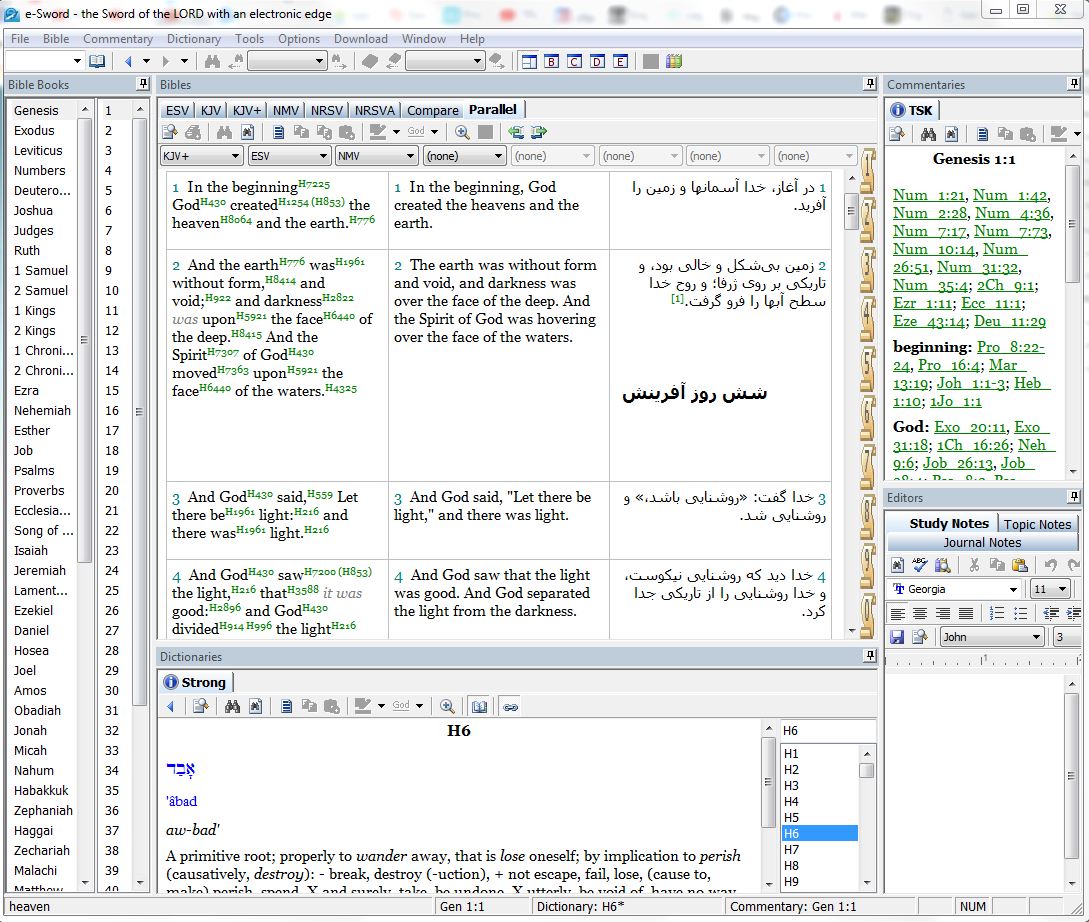Click the layout E icon in main toolbar
The image size is (1089, 922).
620,61
